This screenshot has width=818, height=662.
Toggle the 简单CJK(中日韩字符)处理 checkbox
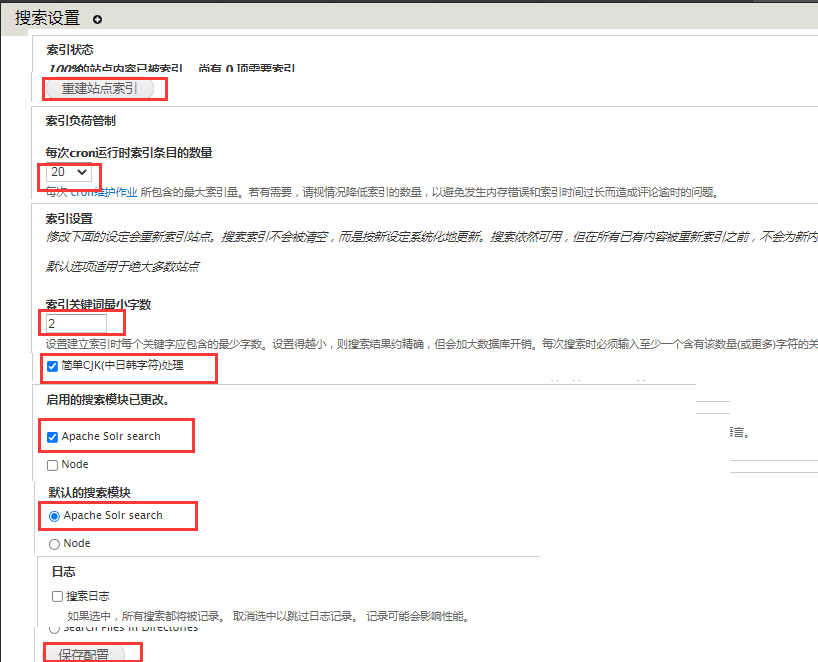tap(53, 366)
